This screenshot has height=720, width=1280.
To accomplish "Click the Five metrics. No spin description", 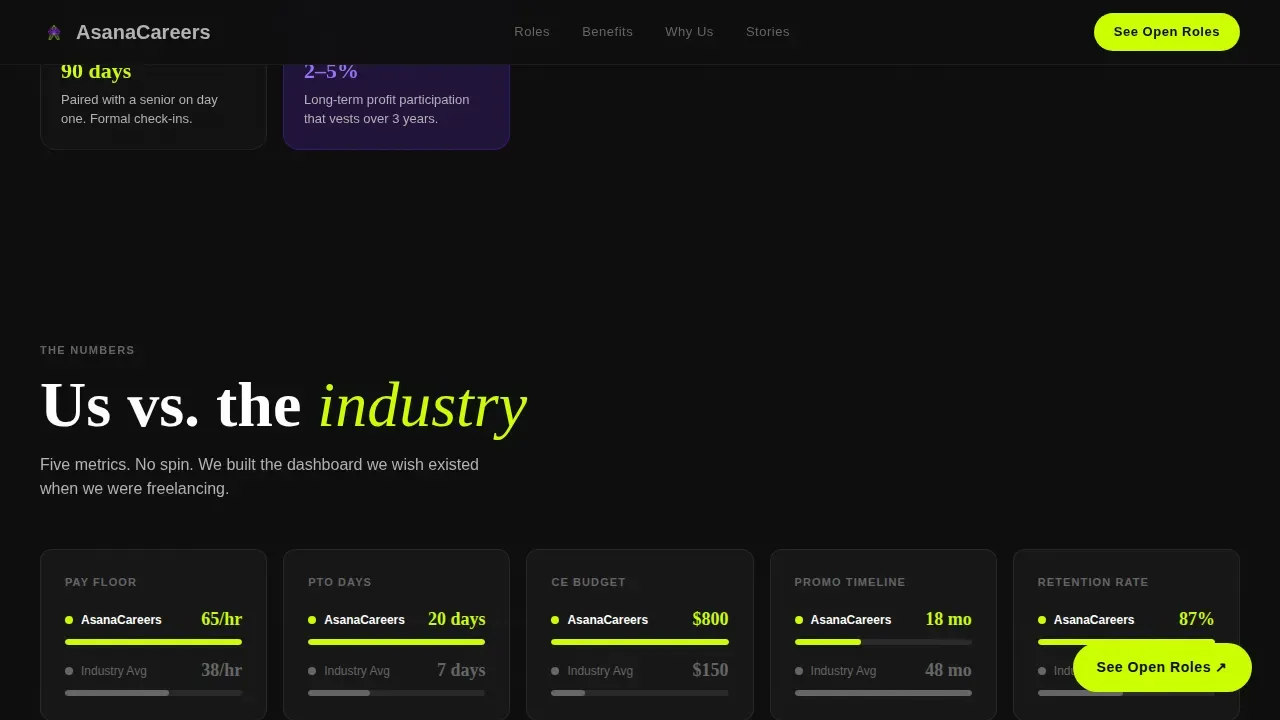I will coord(259,477).
